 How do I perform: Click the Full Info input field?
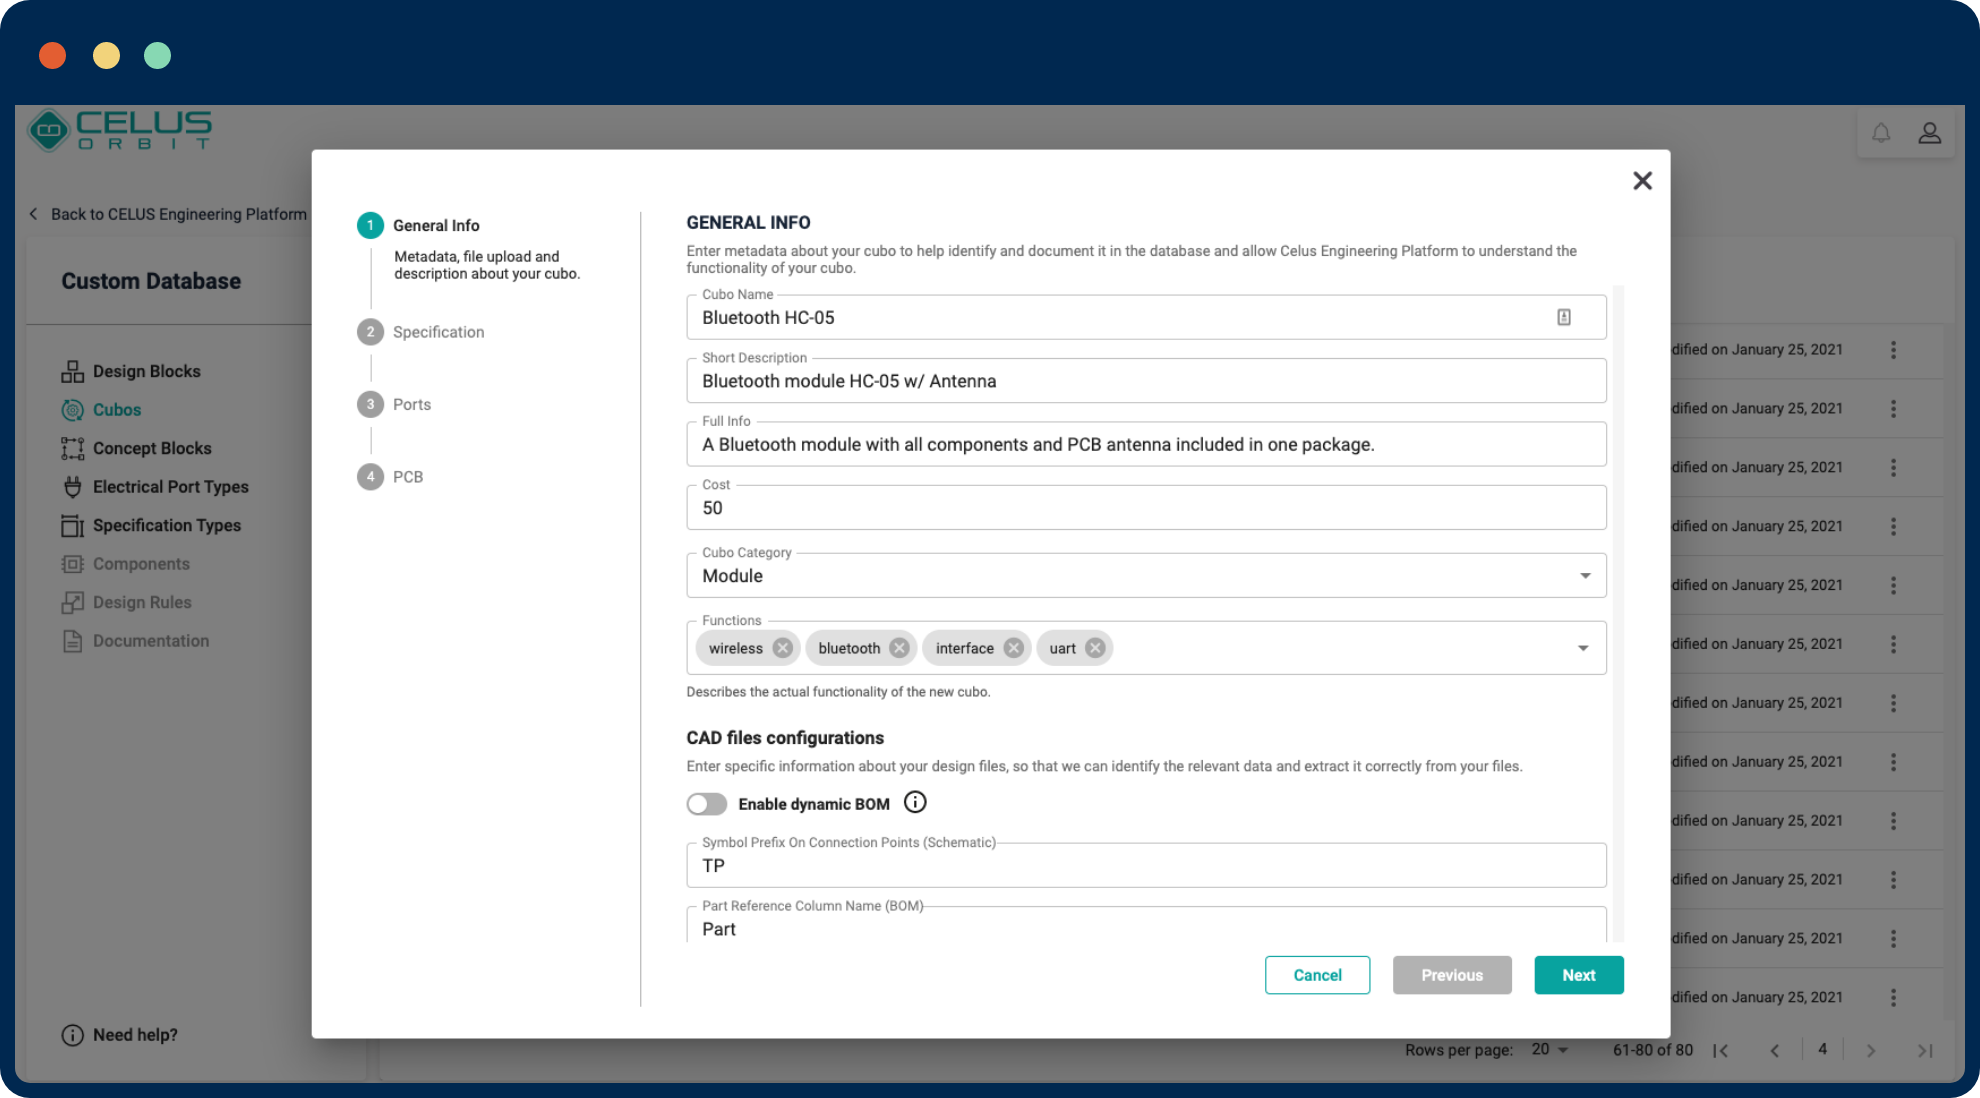tap(1146, 444)
